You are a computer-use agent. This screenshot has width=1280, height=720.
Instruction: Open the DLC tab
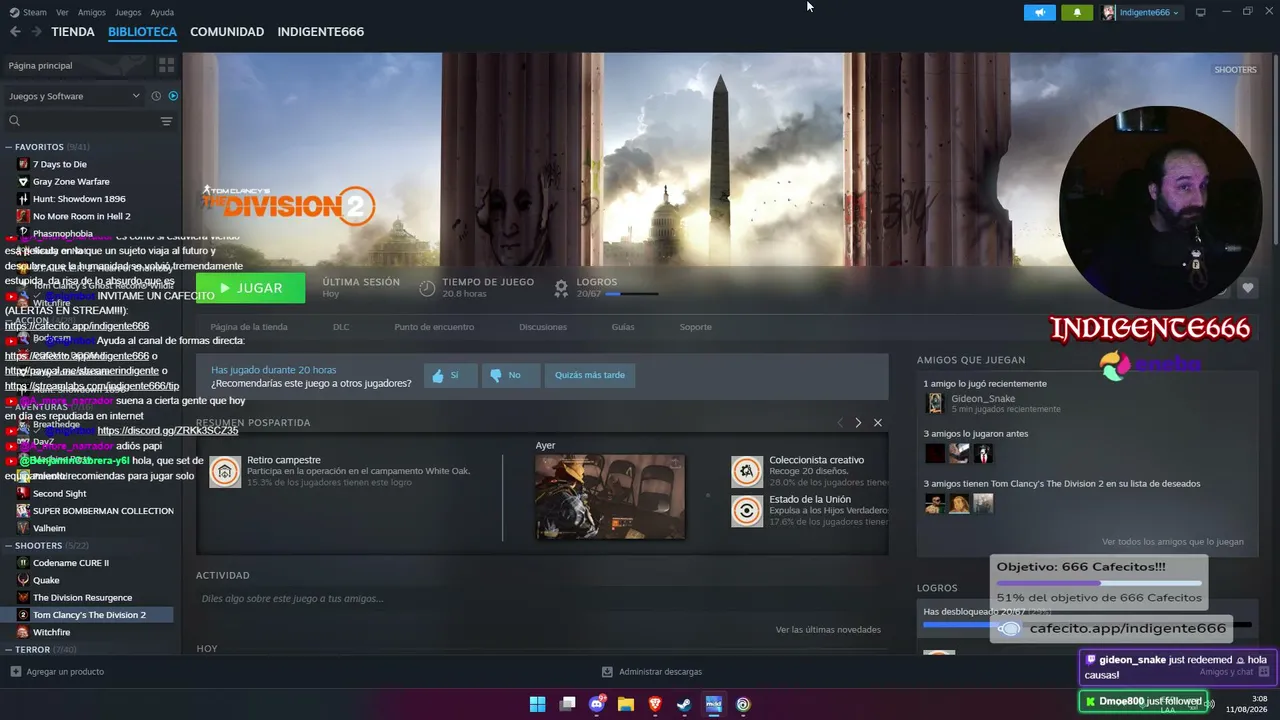(x=341, y=327)
